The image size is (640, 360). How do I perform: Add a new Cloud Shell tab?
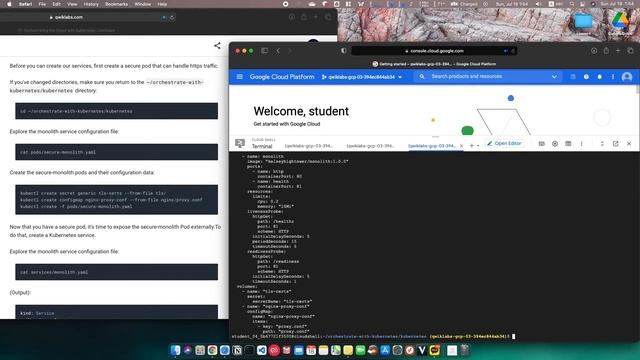[471, 146]
